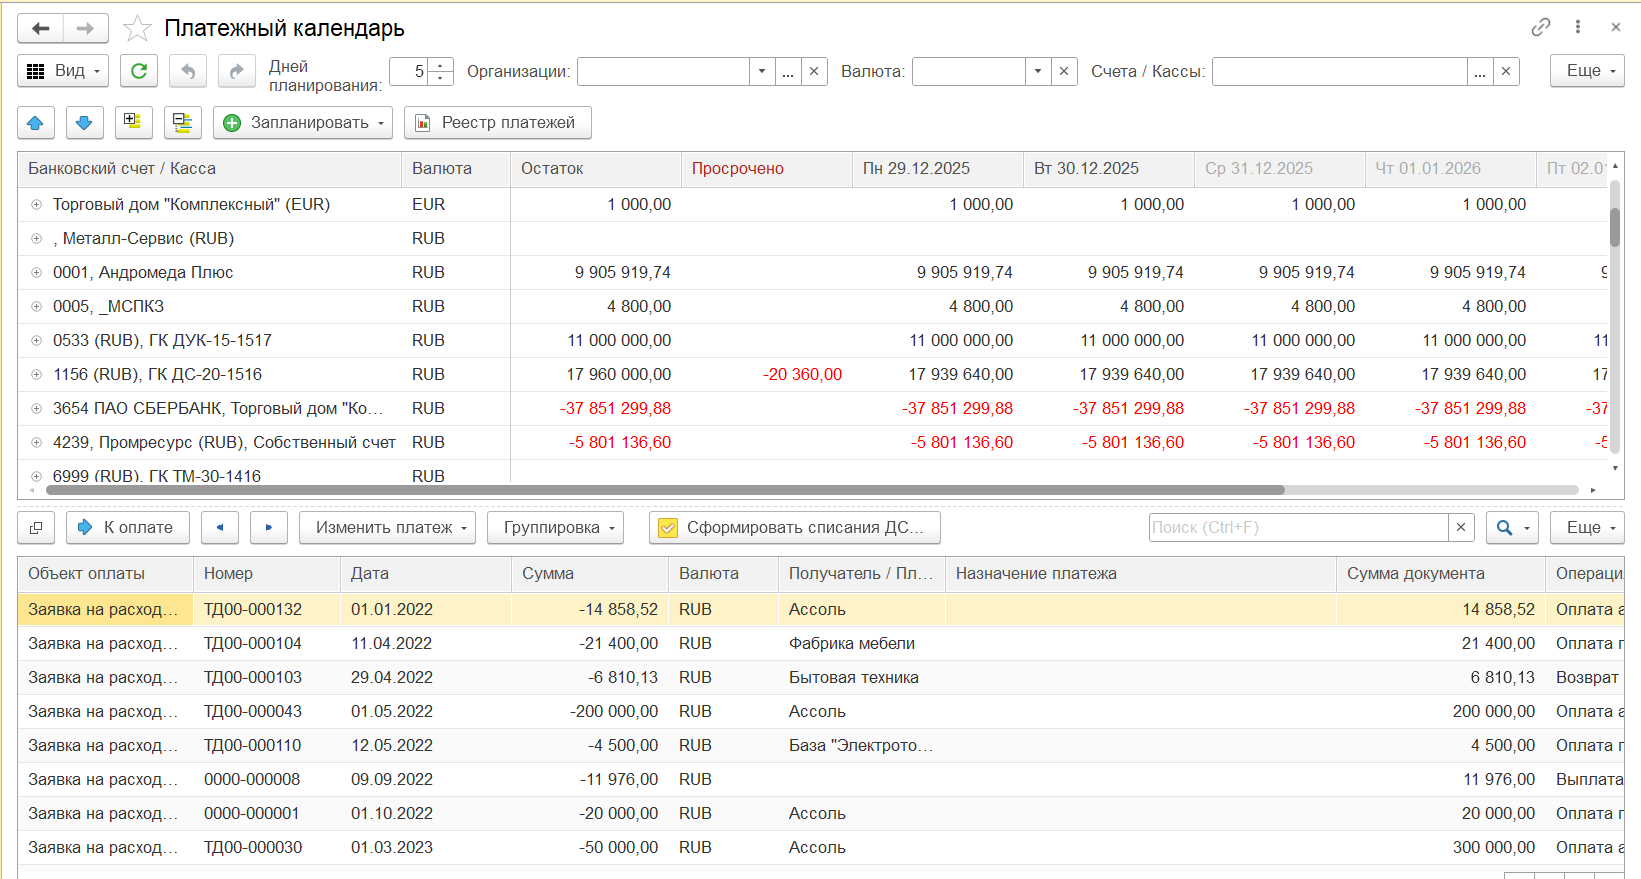The image size is (1641, 879).
Task: Expand the 1156 (RUB), ГК ДС-20-1516 row
Action: point(37,375)
